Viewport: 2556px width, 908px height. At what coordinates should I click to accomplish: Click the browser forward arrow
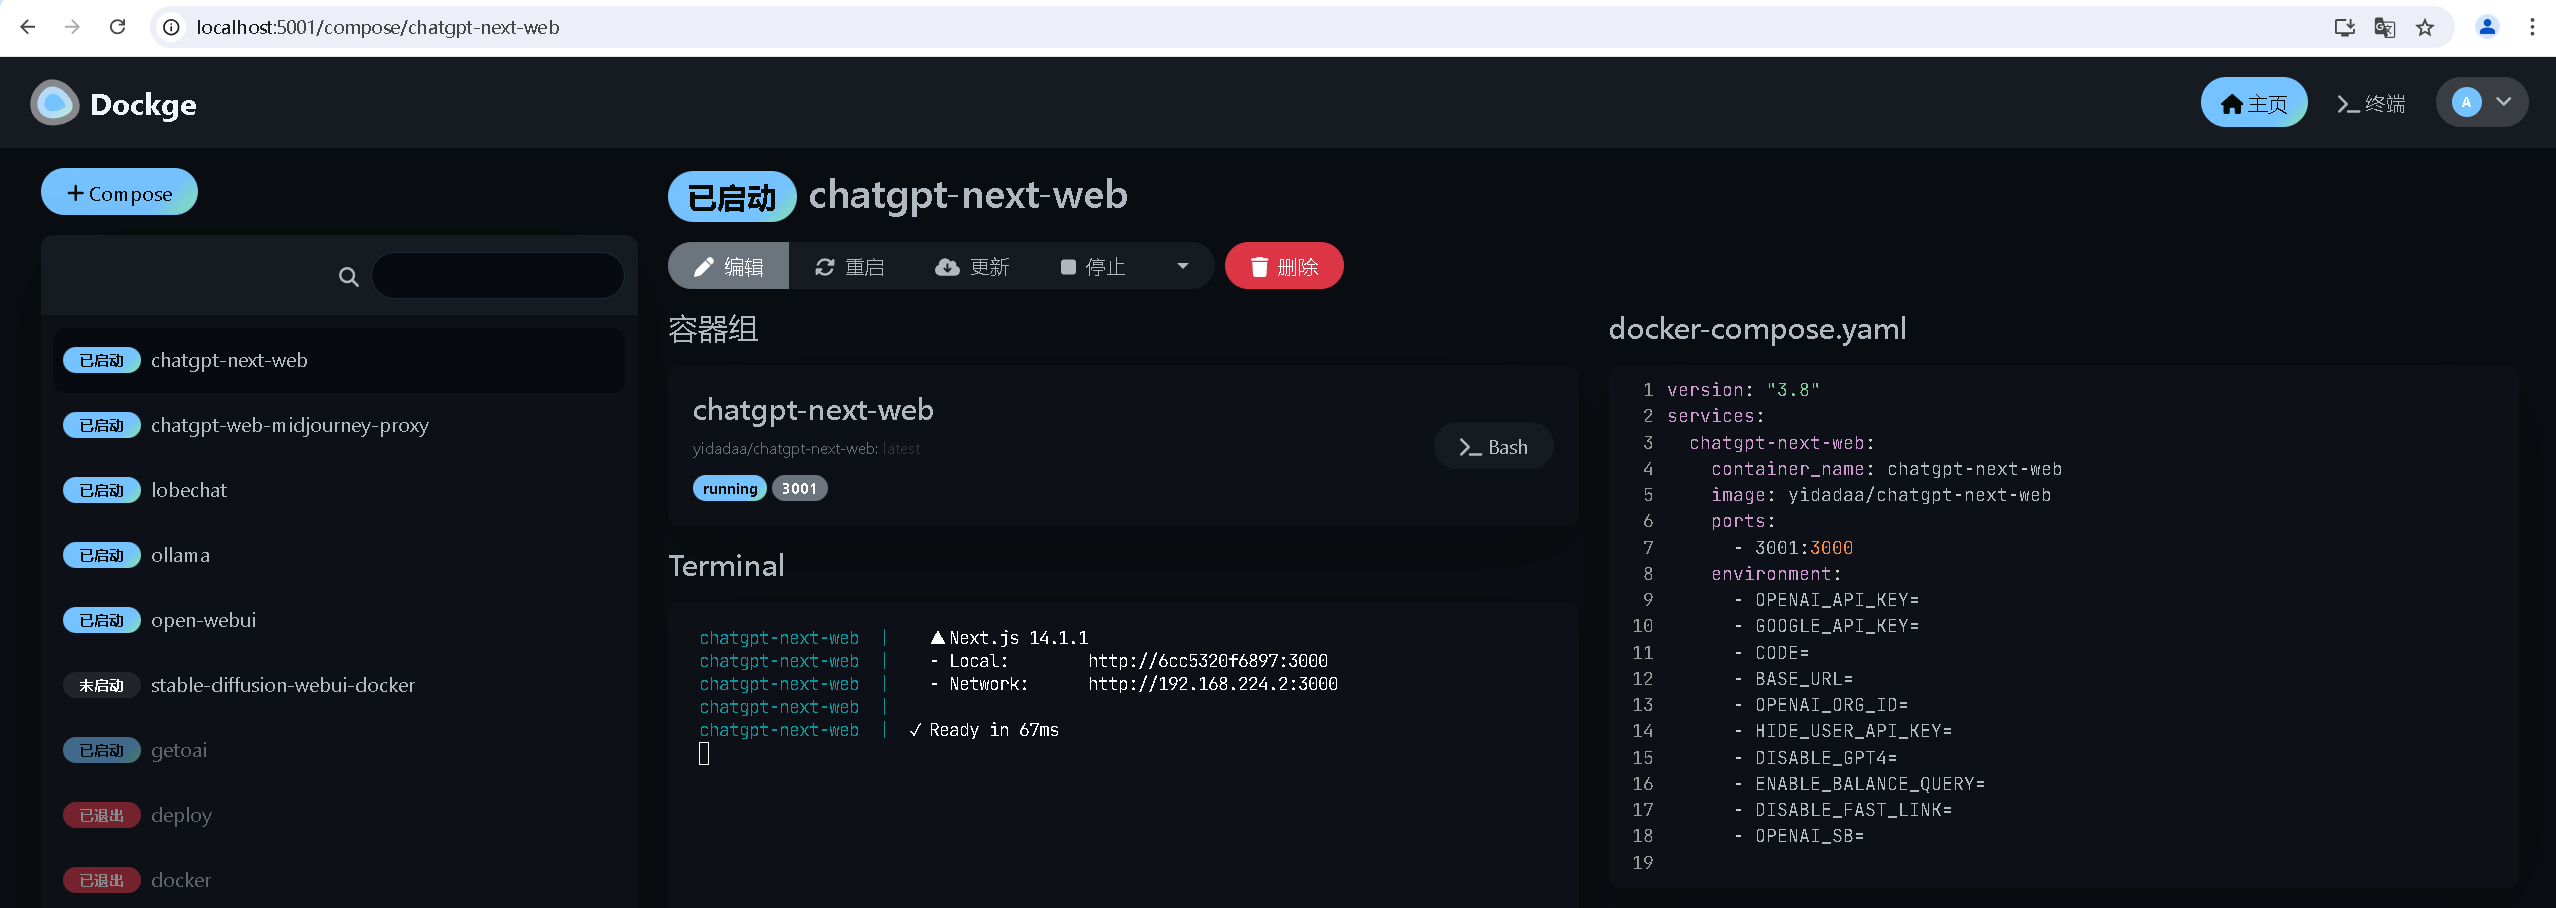pyautogui.click(x=72, y=27)
